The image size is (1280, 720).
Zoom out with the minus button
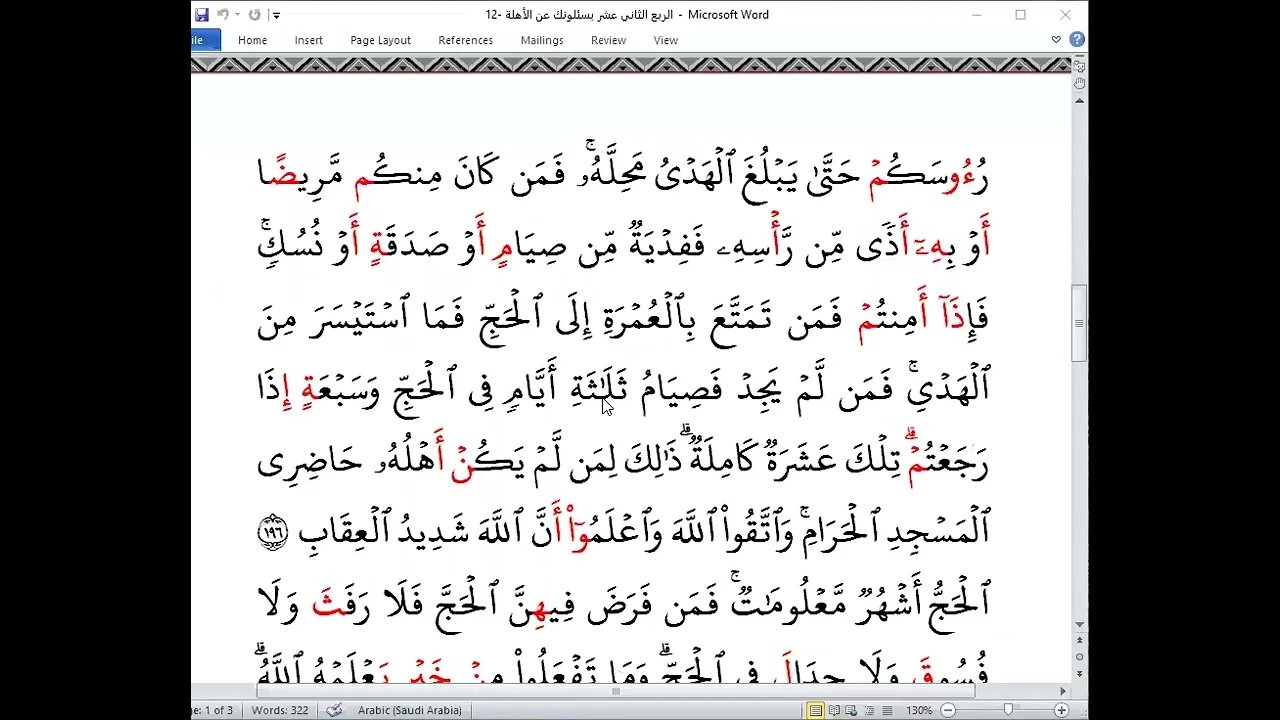click(x=950, y=710)
